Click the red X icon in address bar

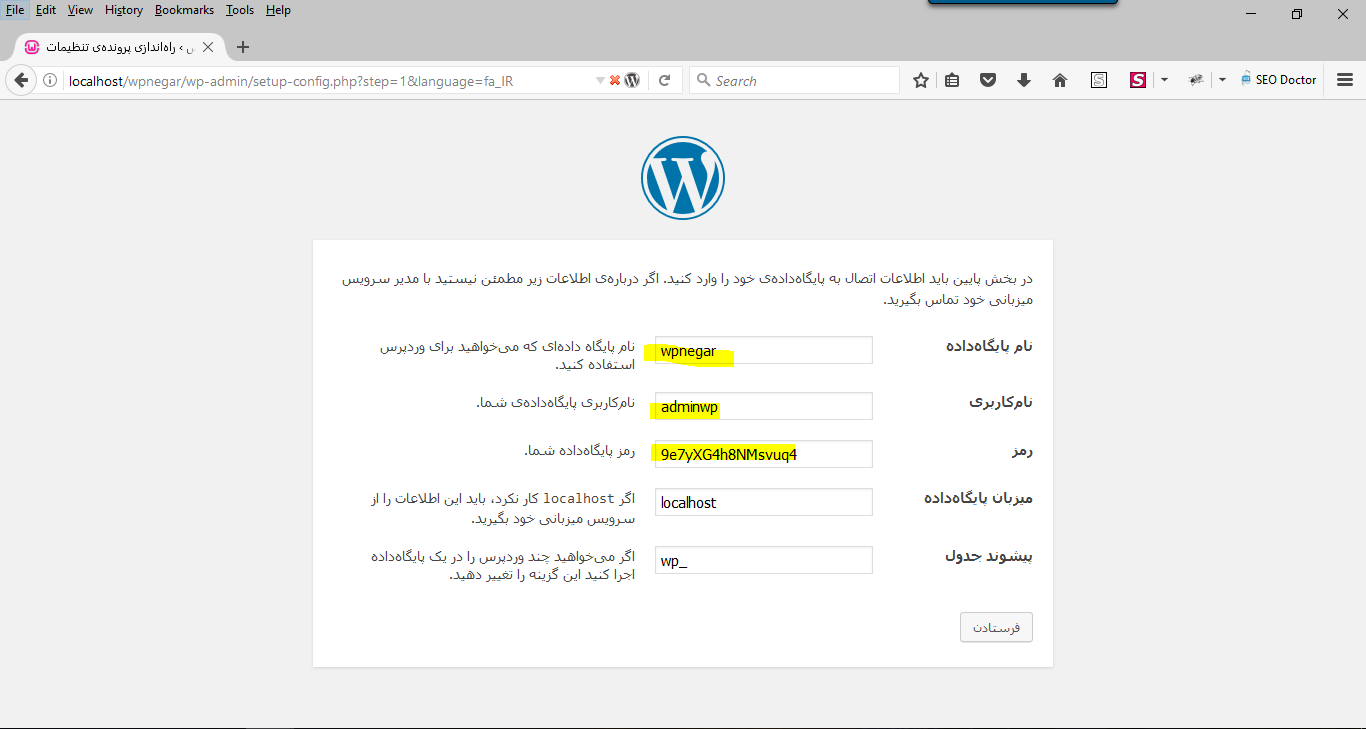pos(615,81)
